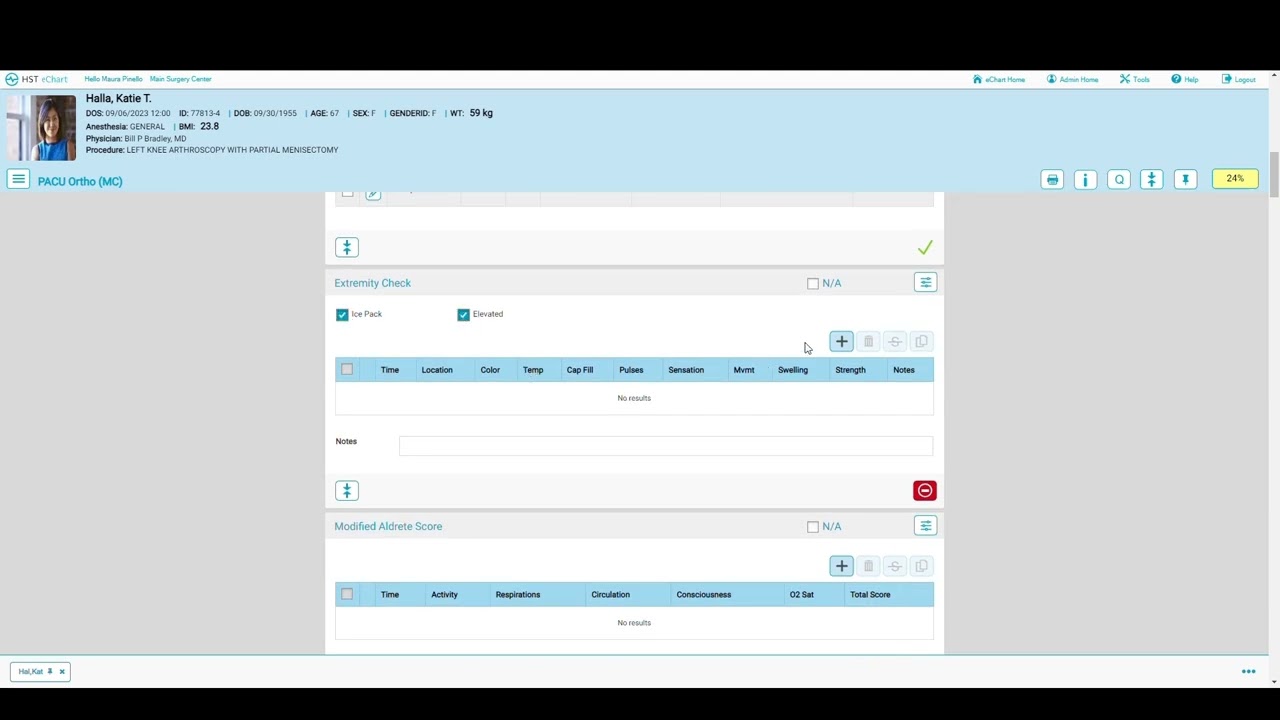Click the Modified Aldrete Score section title
The height and width of the screenshot is (720, 1280).
(x=388, y=526)
